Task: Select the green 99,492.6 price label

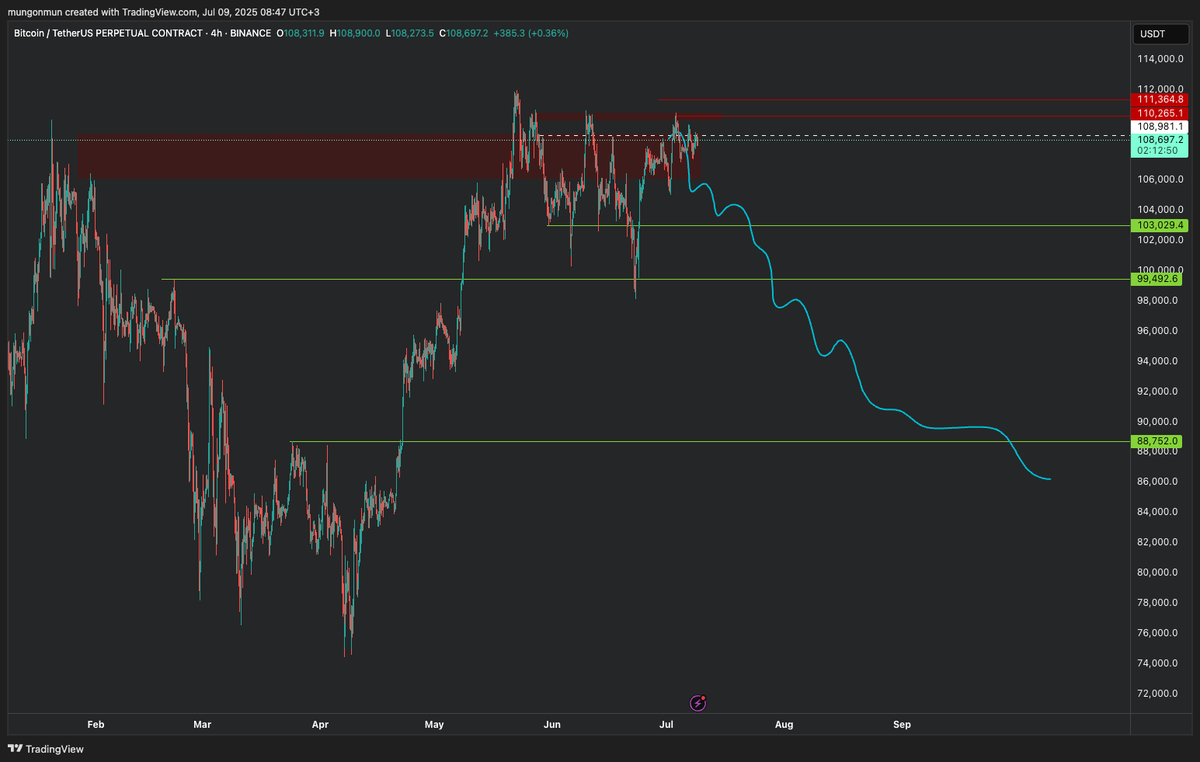Action: pyautogui.click(x=1158, y=279)
